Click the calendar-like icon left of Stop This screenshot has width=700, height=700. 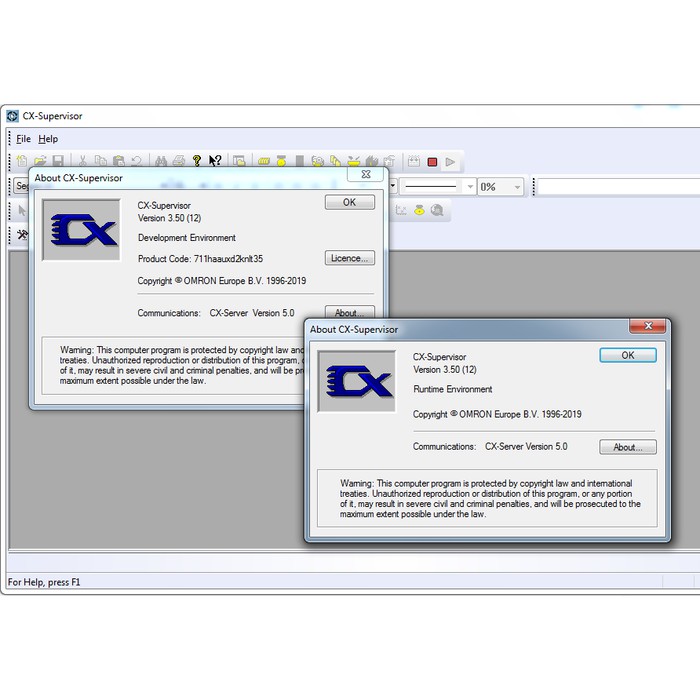pyautogui.click(x=414, y=161)
